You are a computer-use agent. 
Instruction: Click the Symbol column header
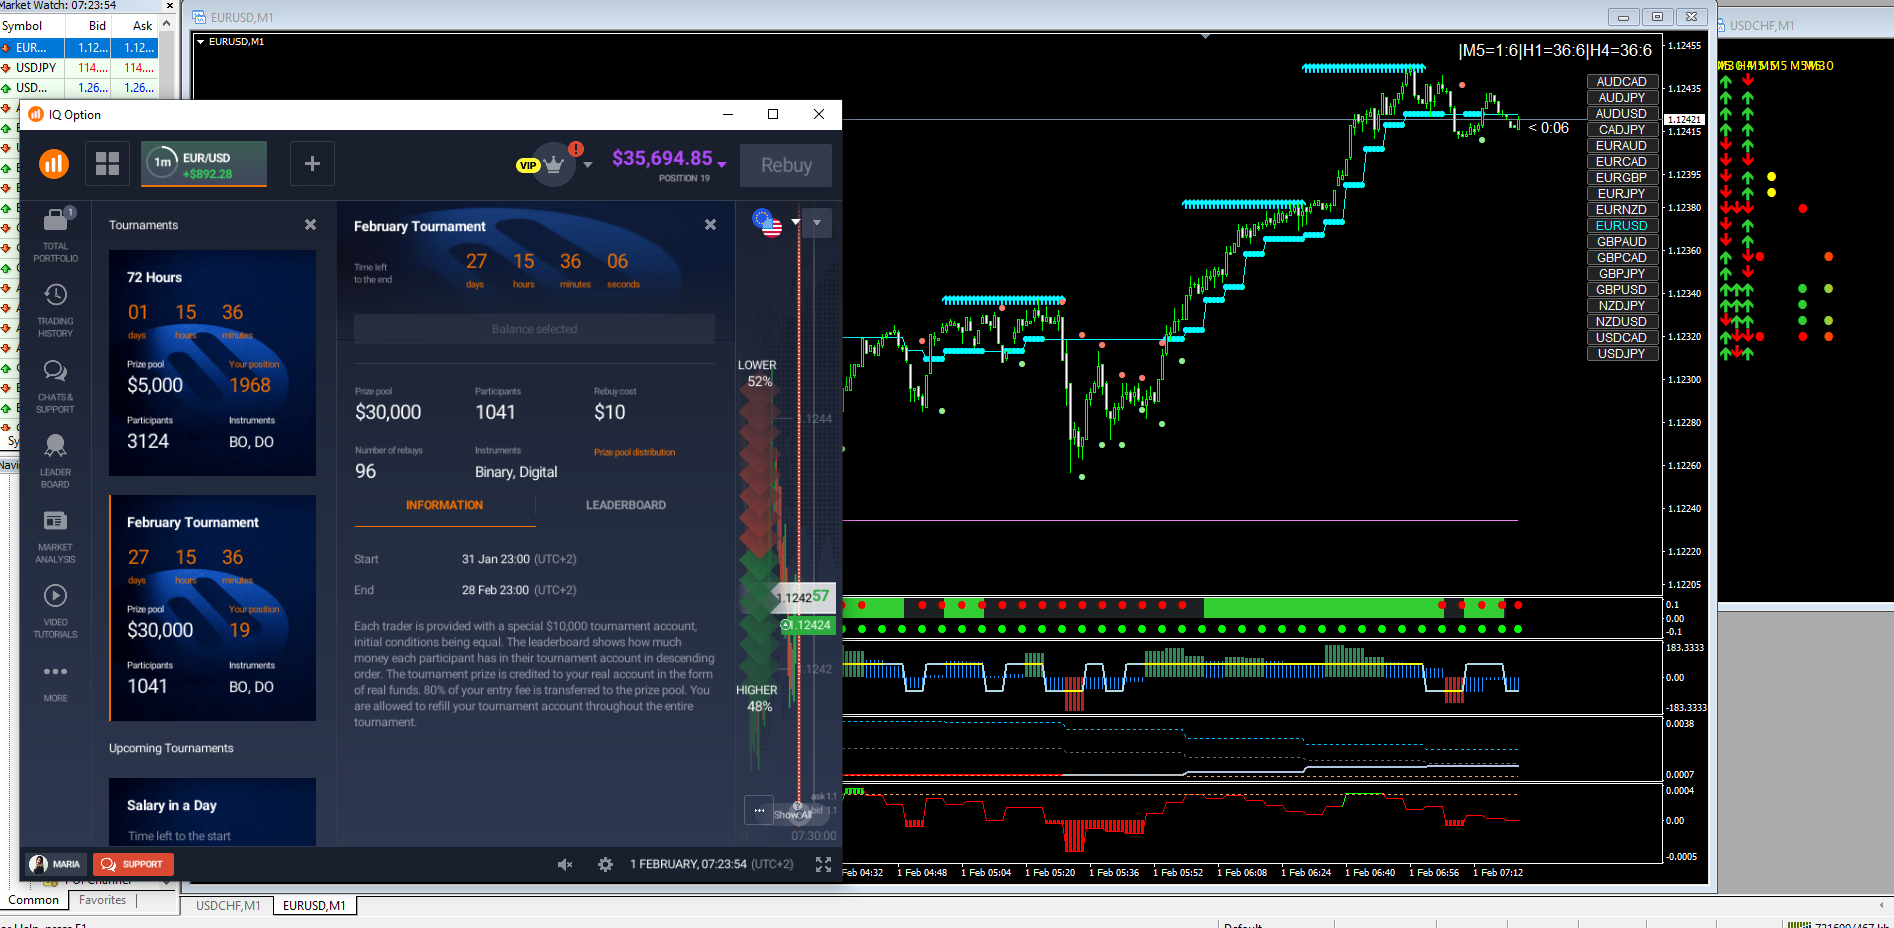[32, 26]
